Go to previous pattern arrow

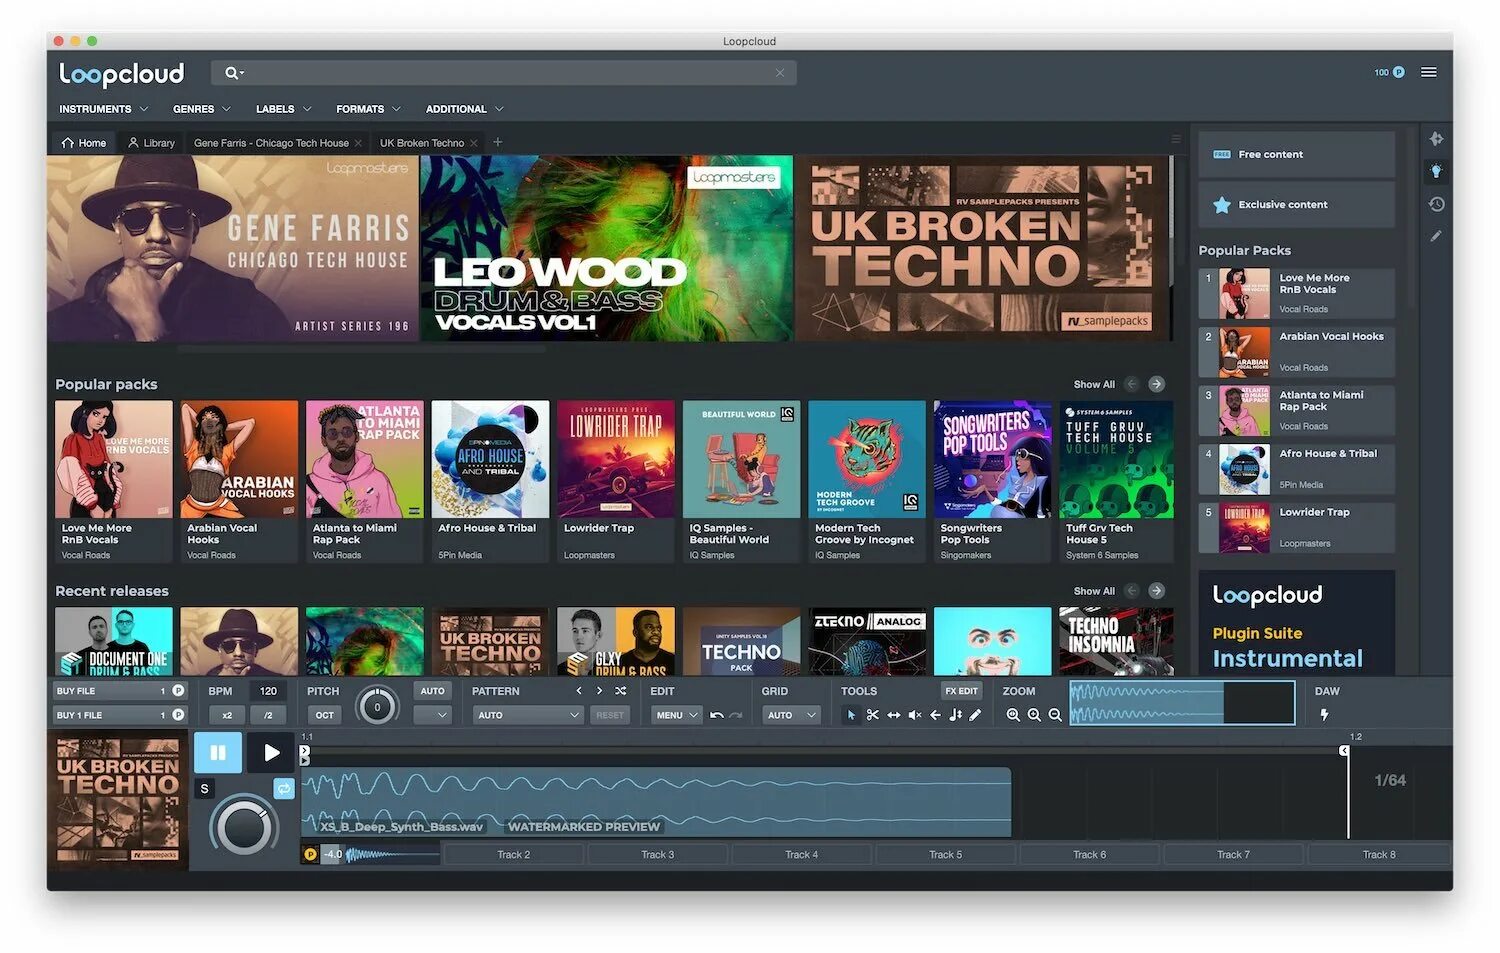(579, 691)
